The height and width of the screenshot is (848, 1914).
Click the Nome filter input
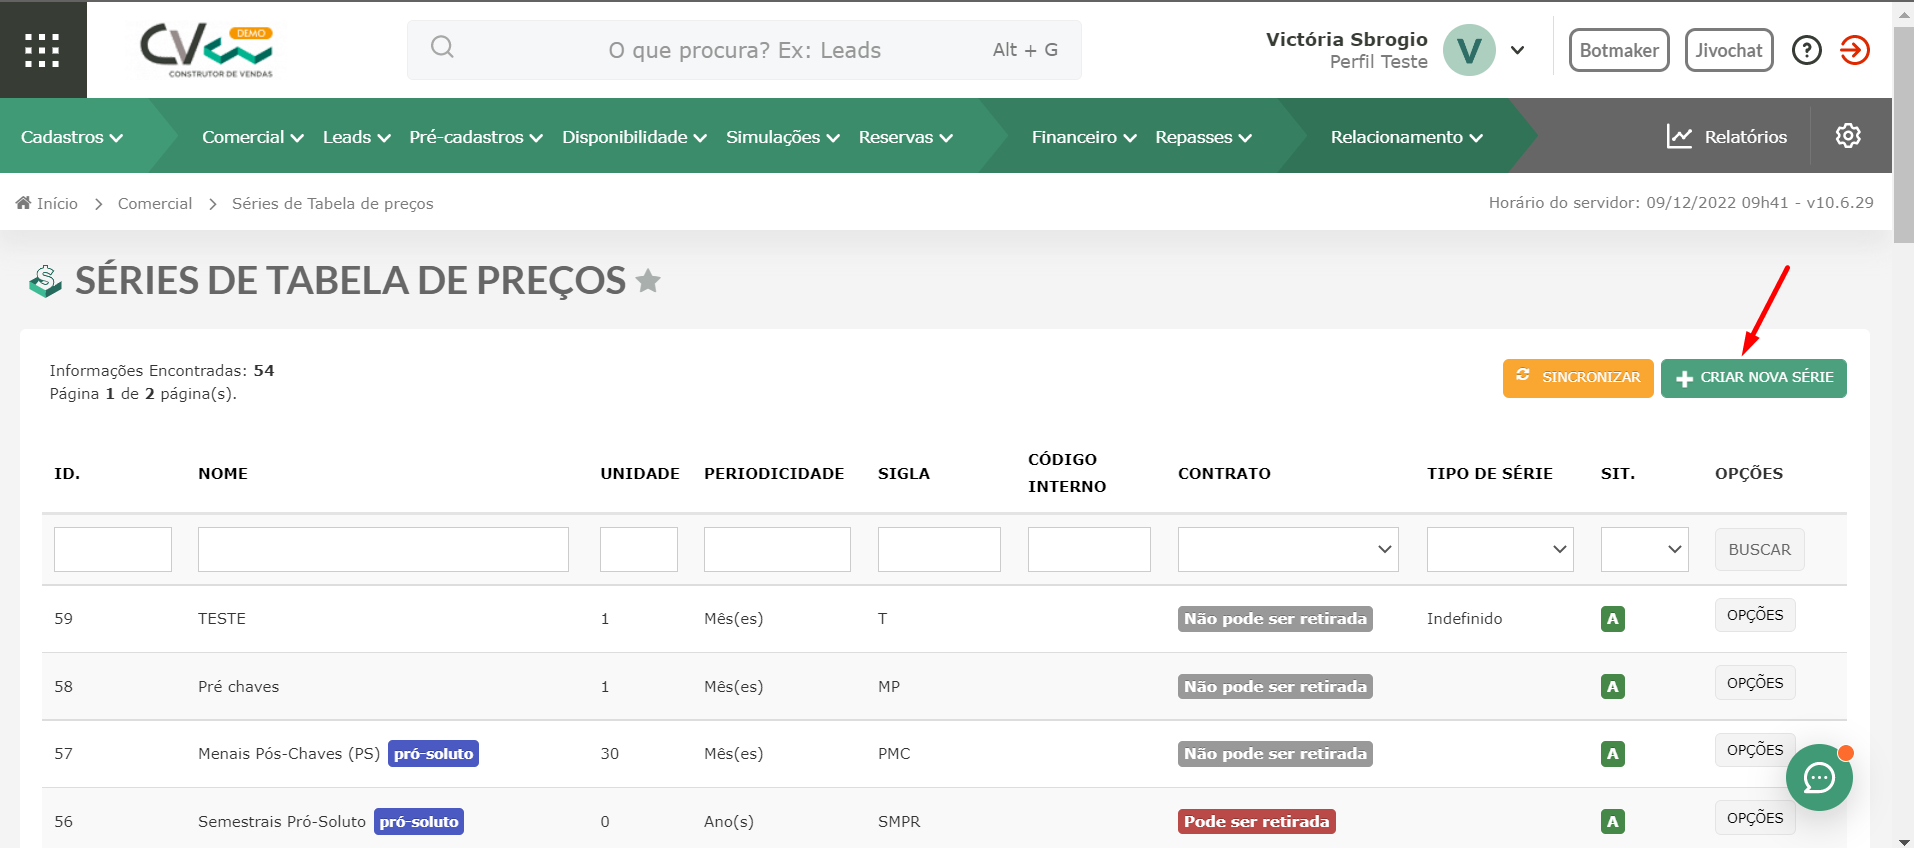(383, 549)
